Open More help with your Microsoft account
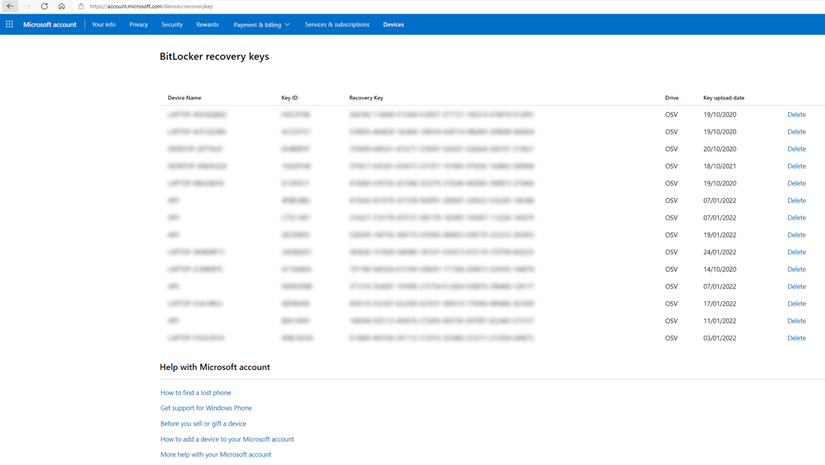The image size is (825, 465). 216,454
